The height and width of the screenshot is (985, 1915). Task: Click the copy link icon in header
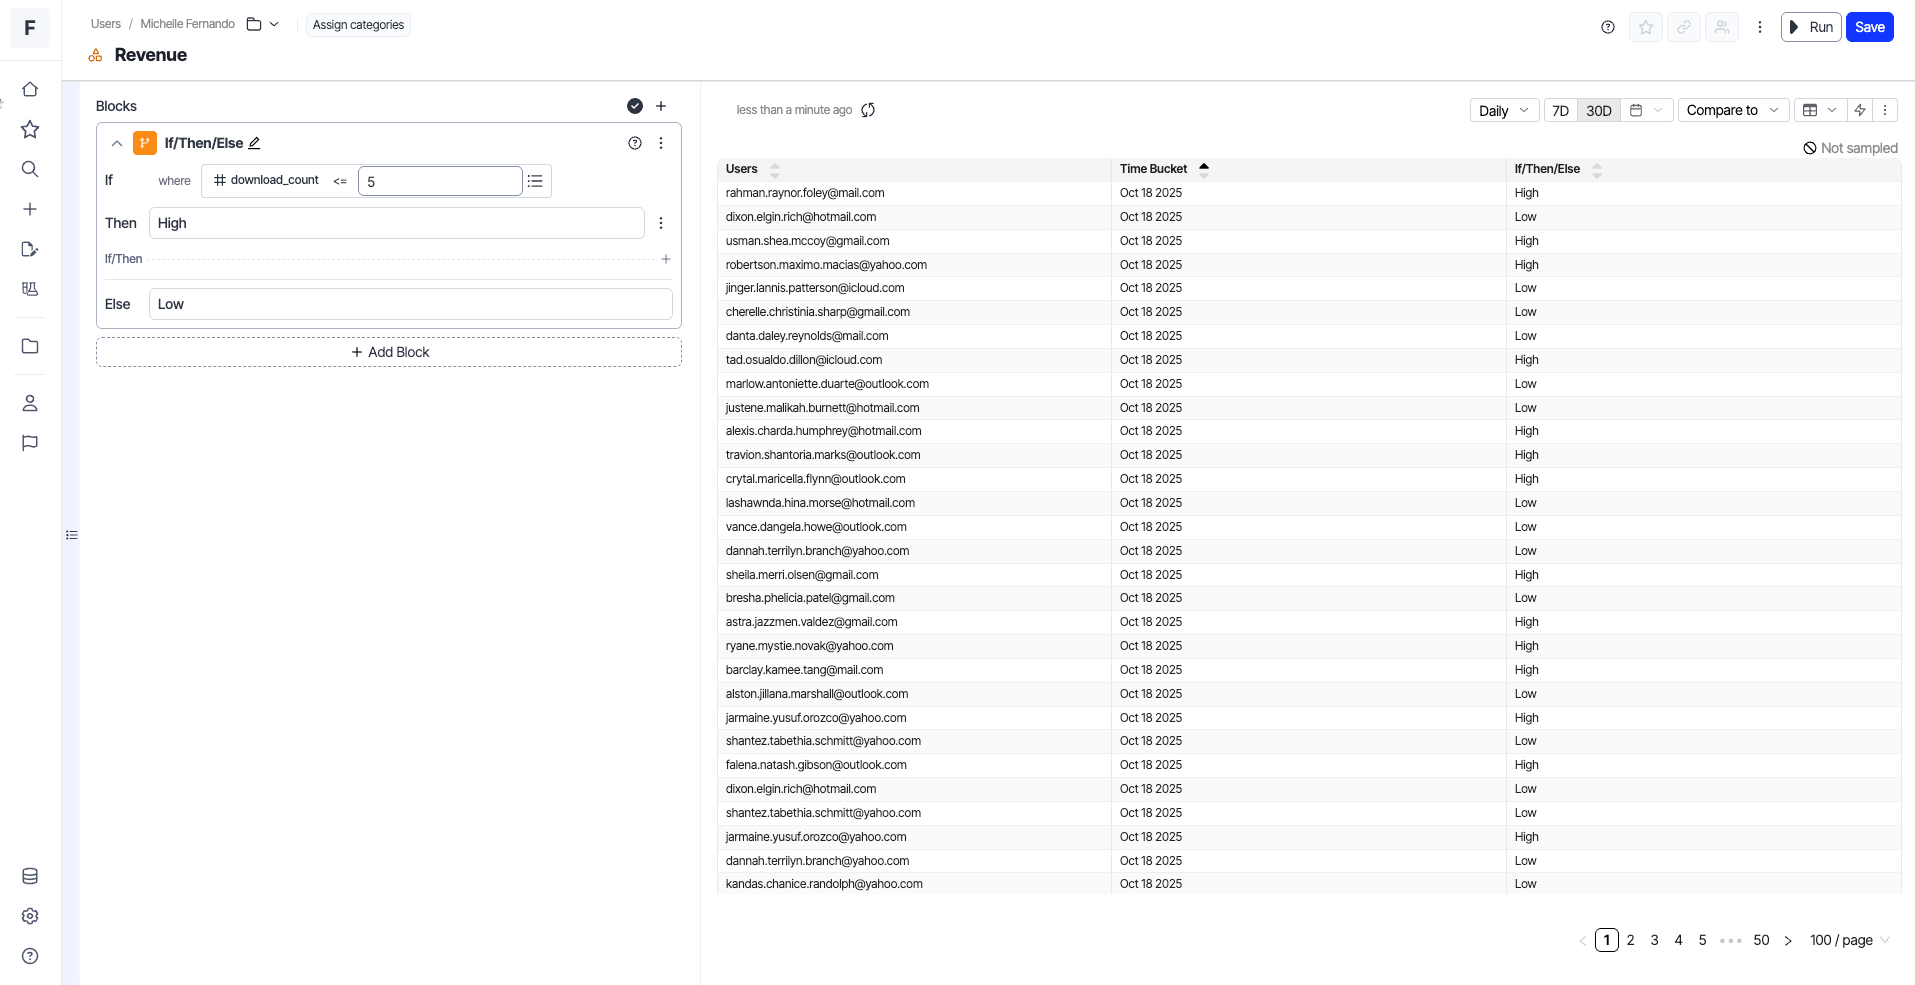1684,27
